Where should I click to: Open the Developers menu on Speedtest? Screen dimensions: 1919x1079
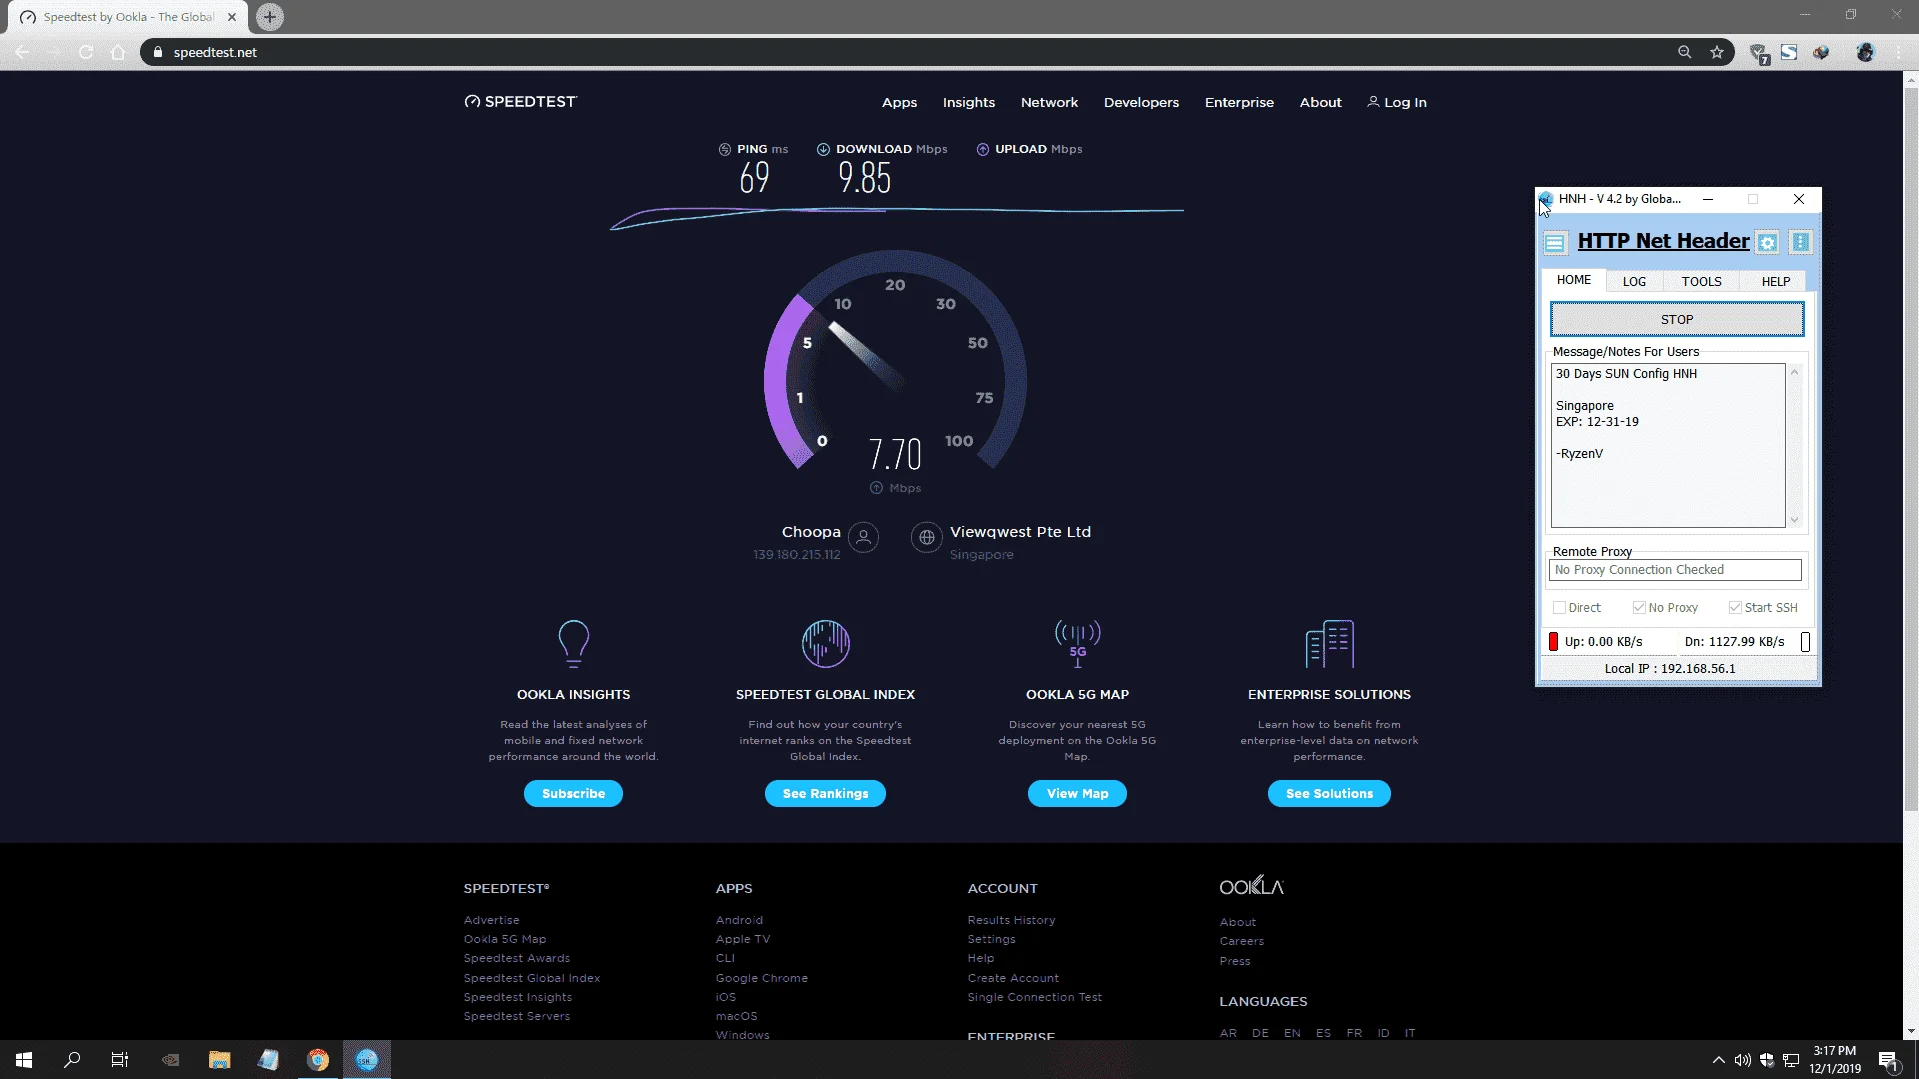(1141, 102)
